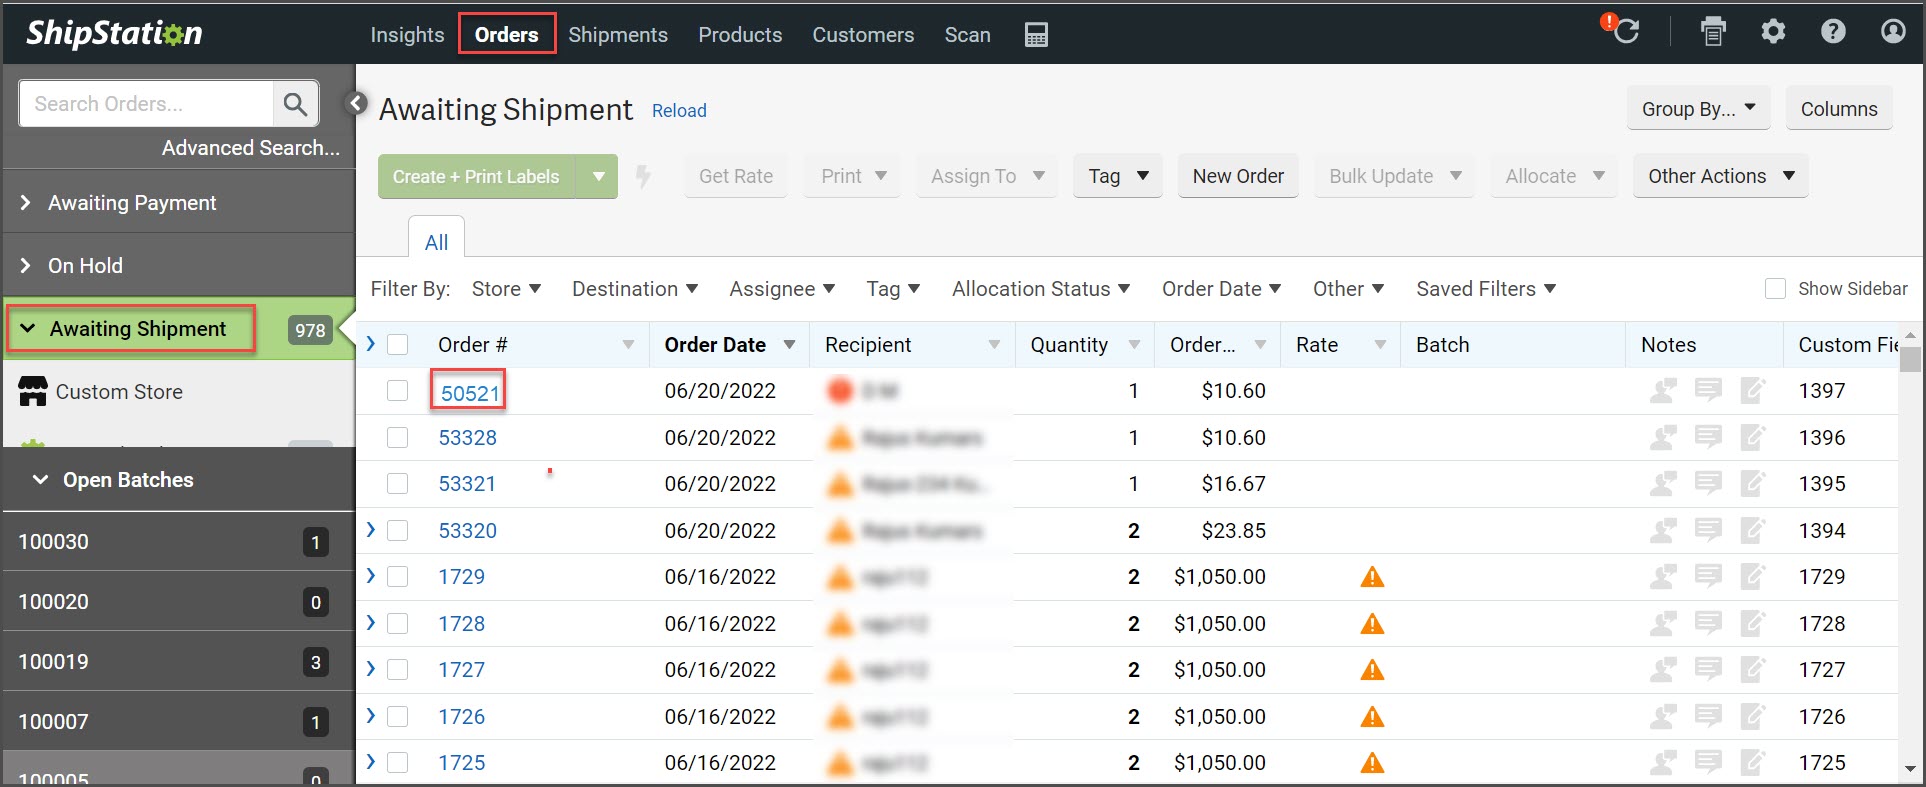Click the edit note icon for order 1725
The image size is (1926, 787).
tap(1753, 763)
